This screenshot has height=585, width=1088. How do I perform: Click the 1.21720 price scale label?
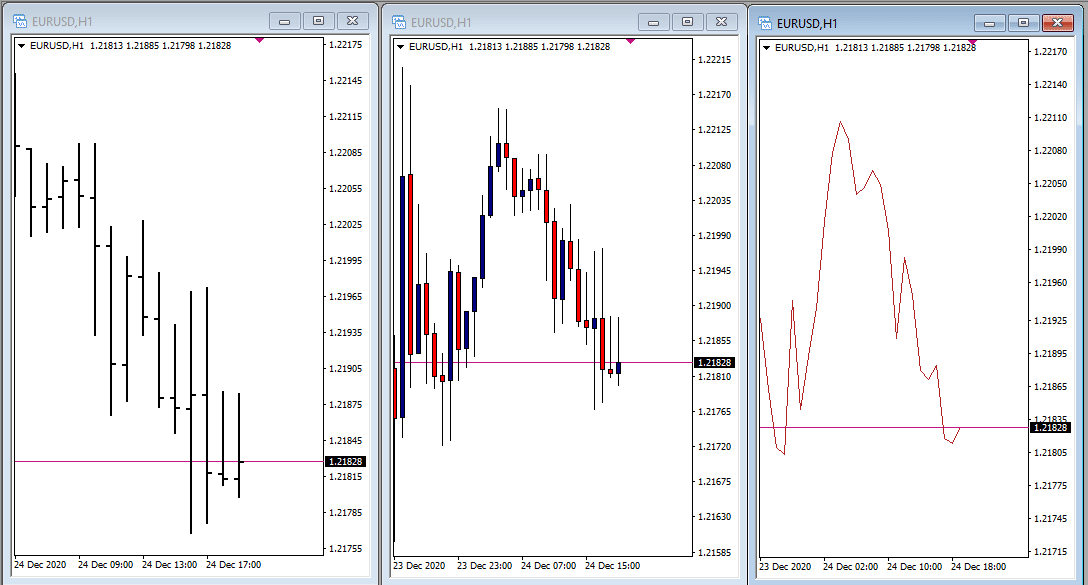click(x=715, y=446)
